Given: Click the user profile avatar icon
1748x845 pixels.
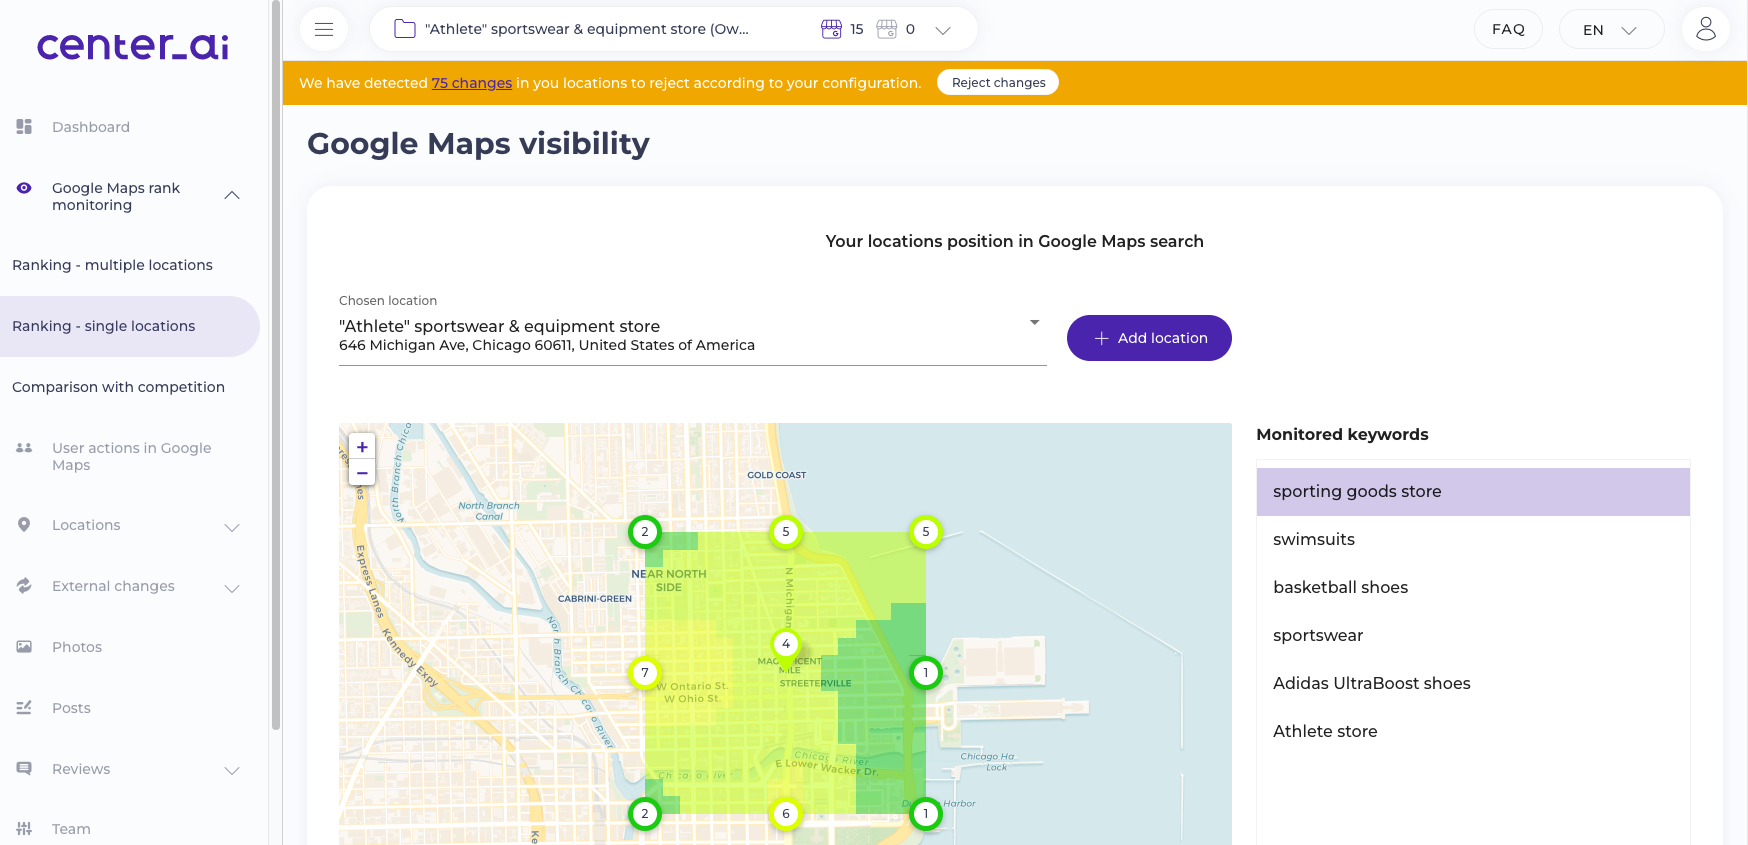Looking at the screenshot, I should (x=1705, y=29).
